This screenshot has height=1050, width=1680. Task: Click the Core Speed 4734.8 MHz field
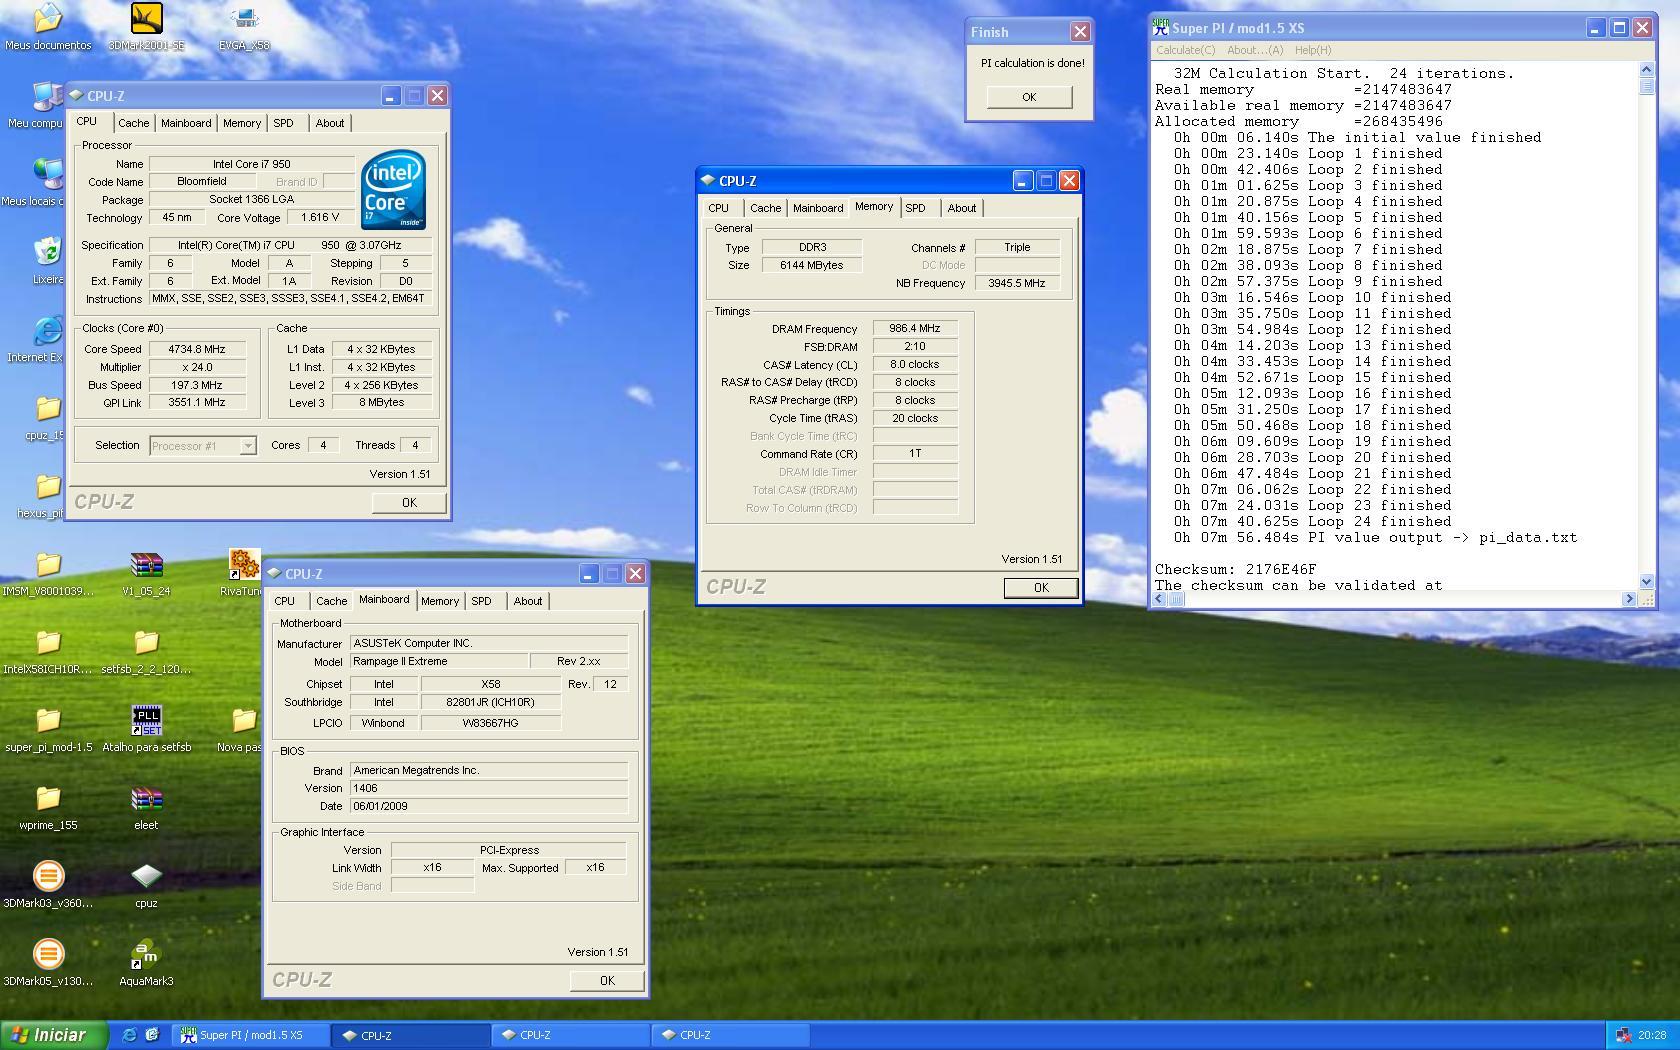click(x=197, y=349)
